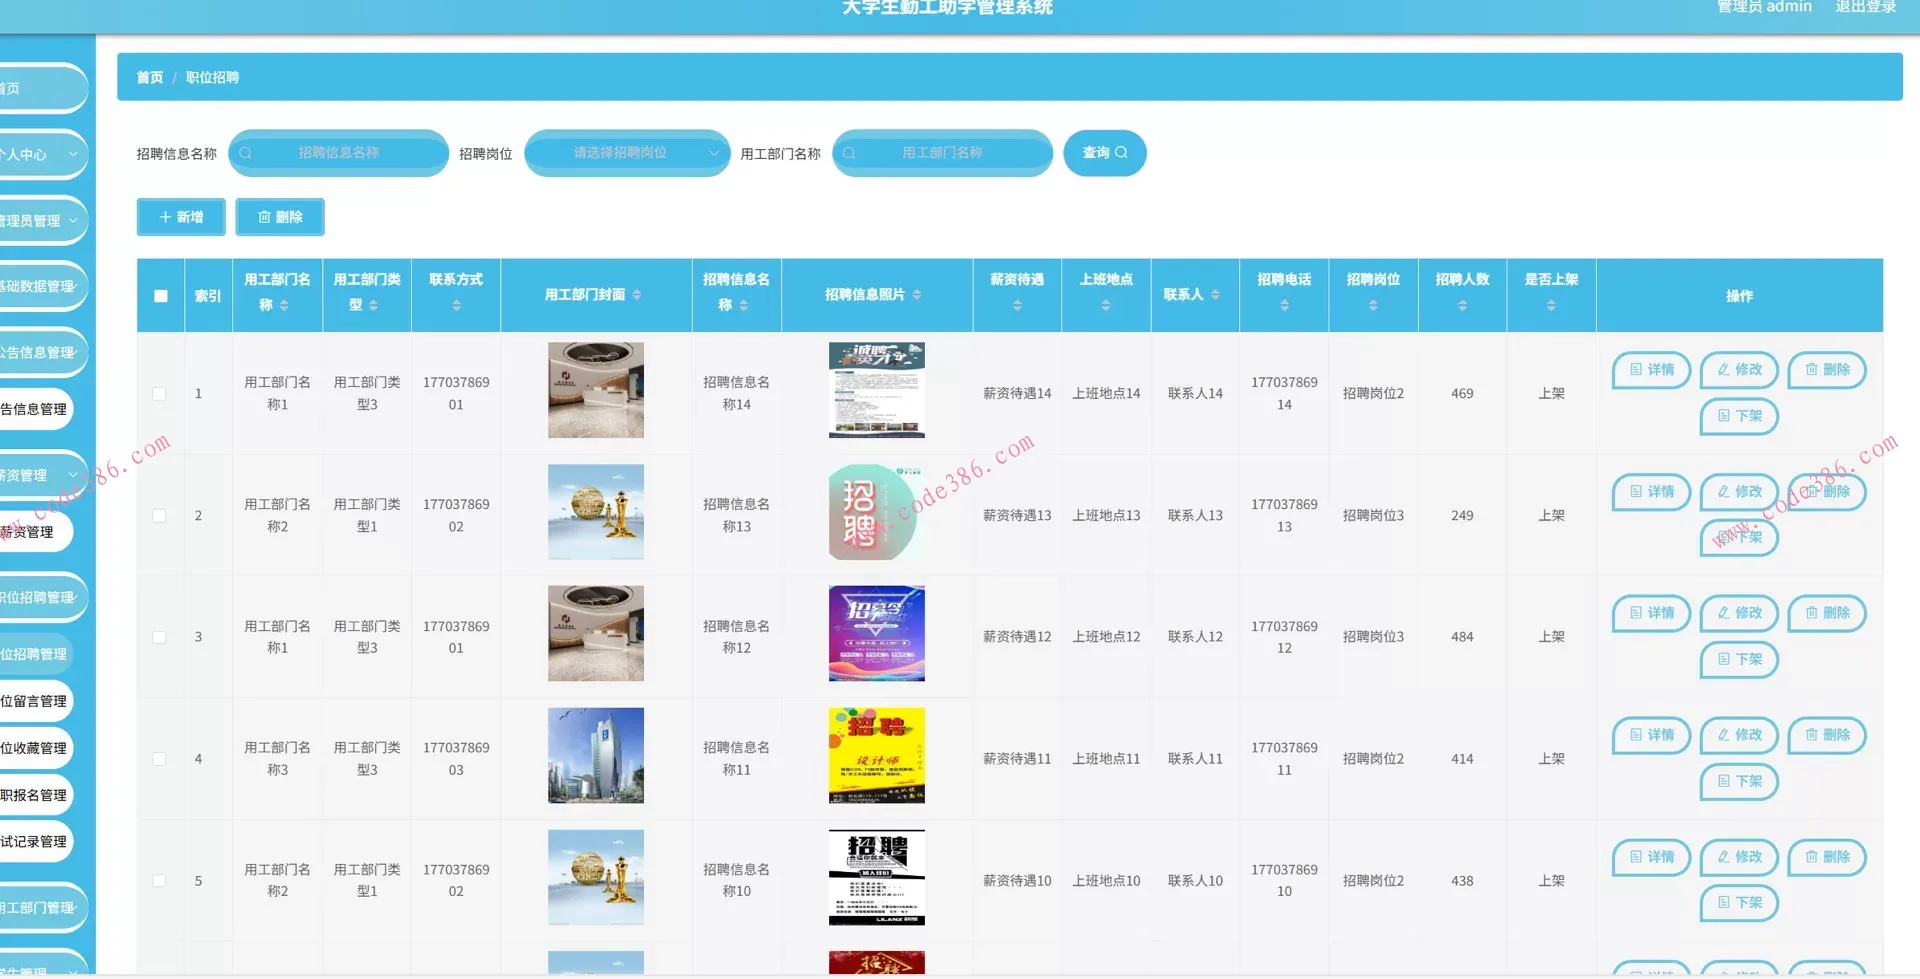Sort by 招聘电话 column arrows
The height and width of the screenshot is (979, 1920).
coord(1284,305)
